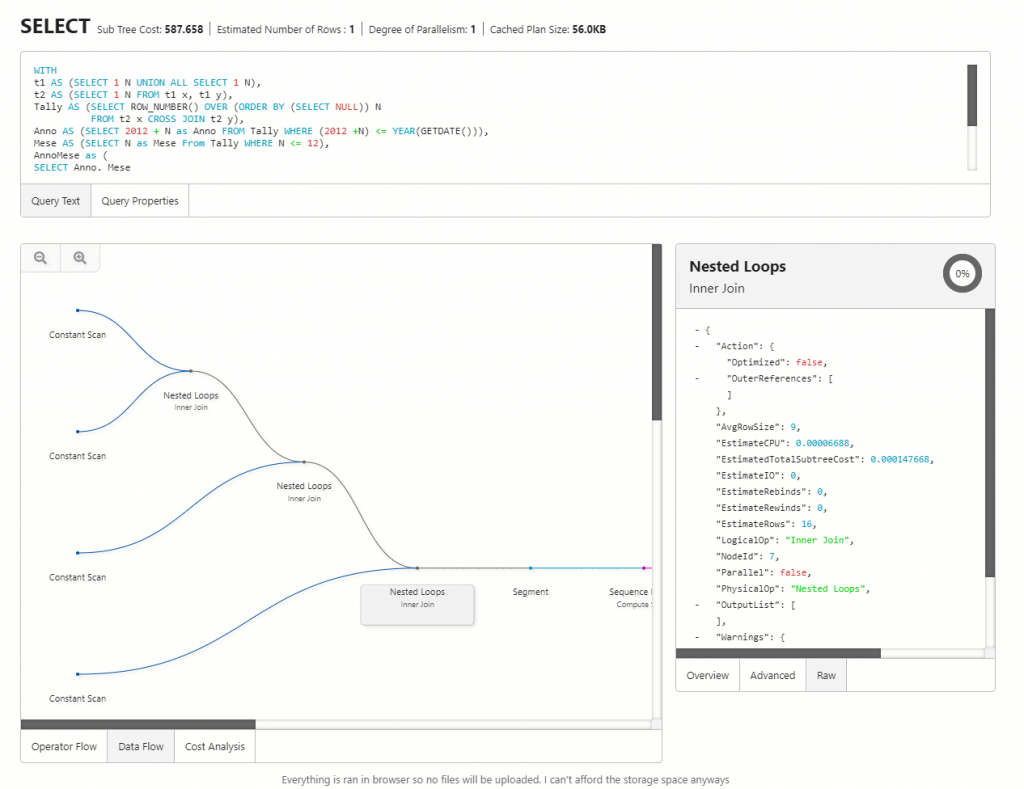Click the 0% cost circle indicator
The width and height of the screenshot is (1024, 789).
pyautogui.click(x=962, y=273)
